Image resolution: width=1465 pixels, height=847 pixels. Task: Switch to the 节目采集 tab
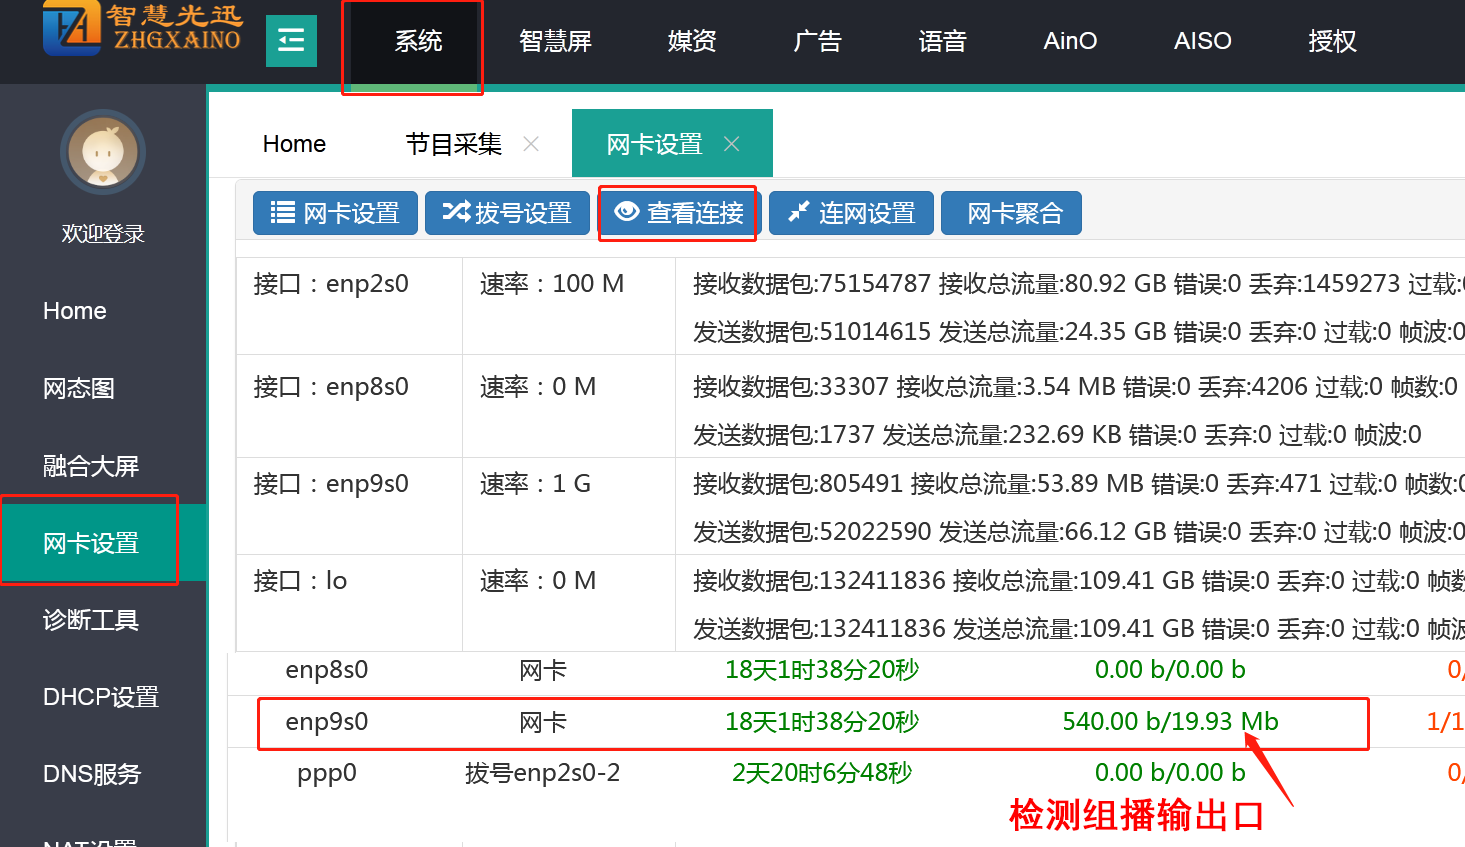[453, 144]
